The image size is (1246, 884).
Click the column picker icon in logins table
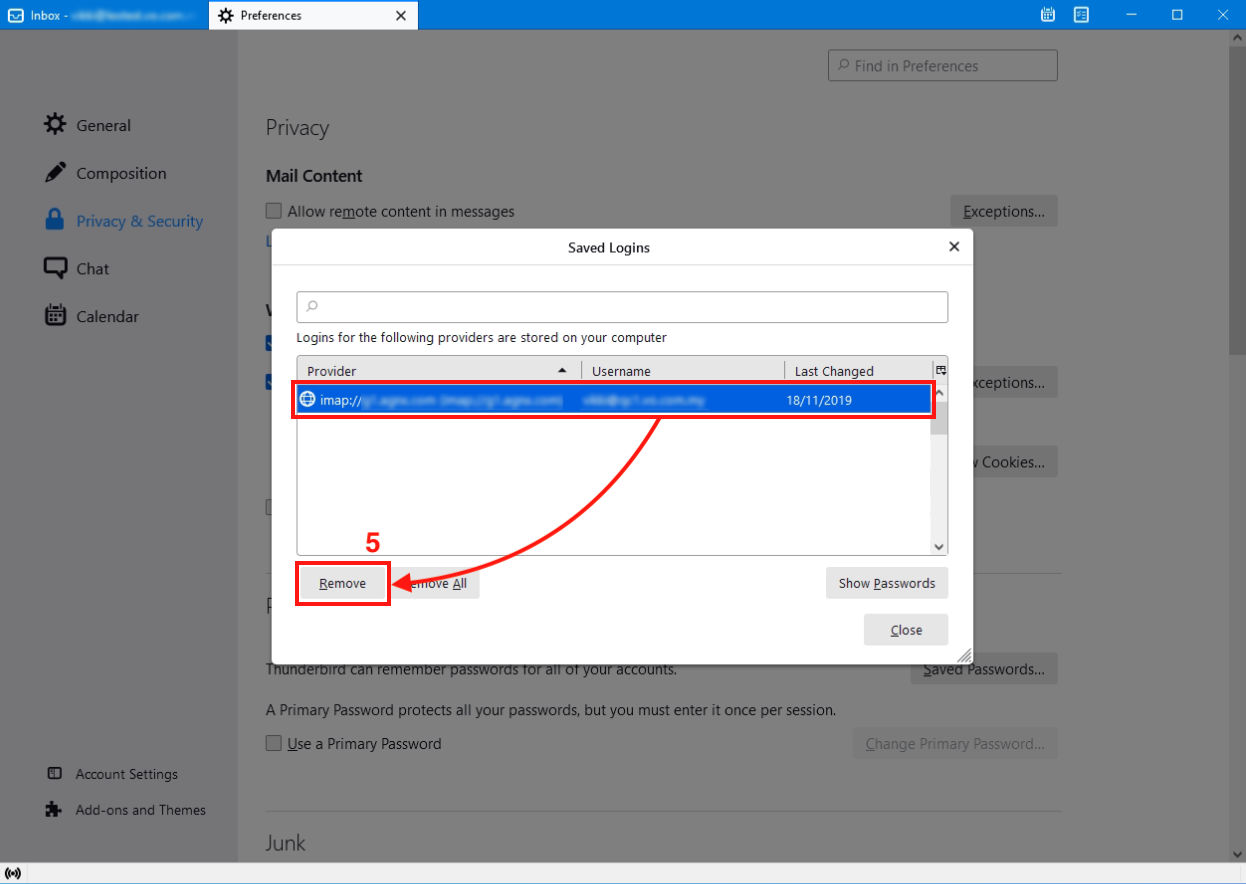point(940,370)
